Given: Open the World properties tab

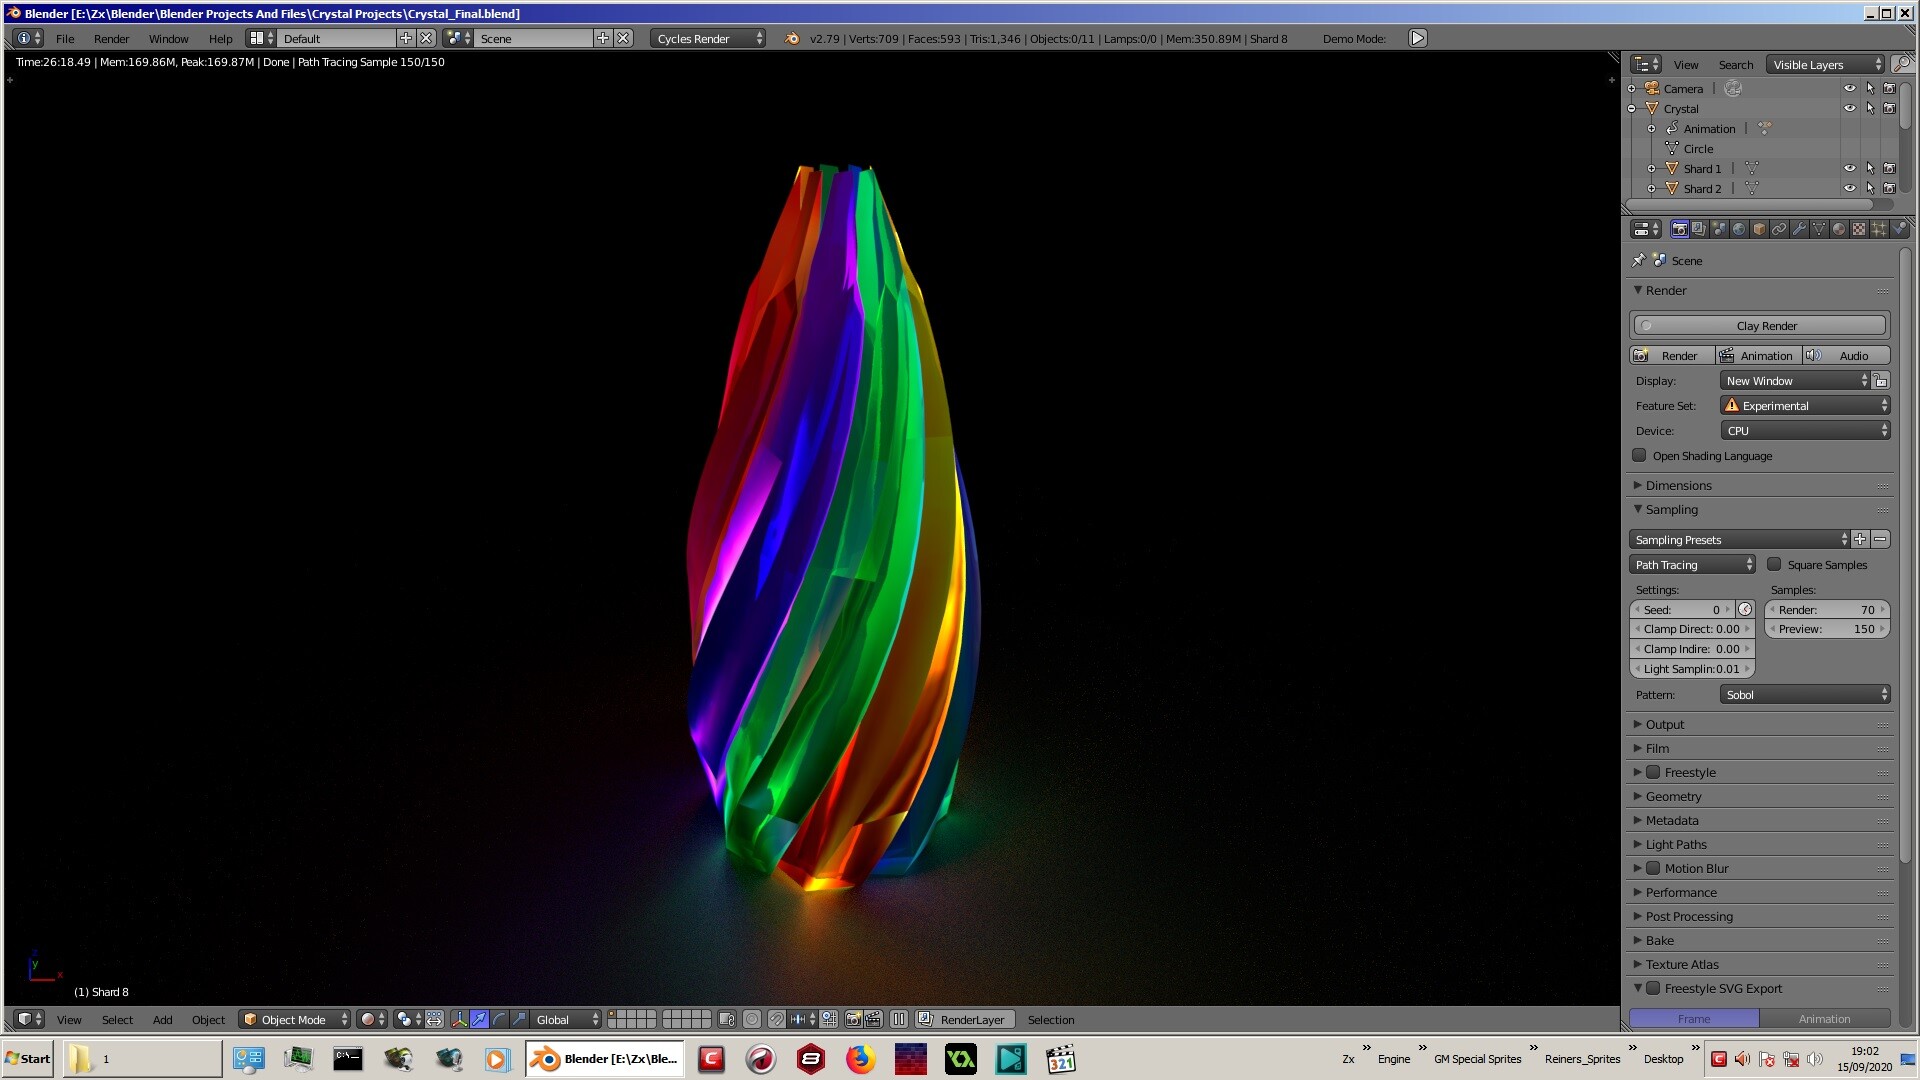Looking at the screenshot, I should 1740,229.
